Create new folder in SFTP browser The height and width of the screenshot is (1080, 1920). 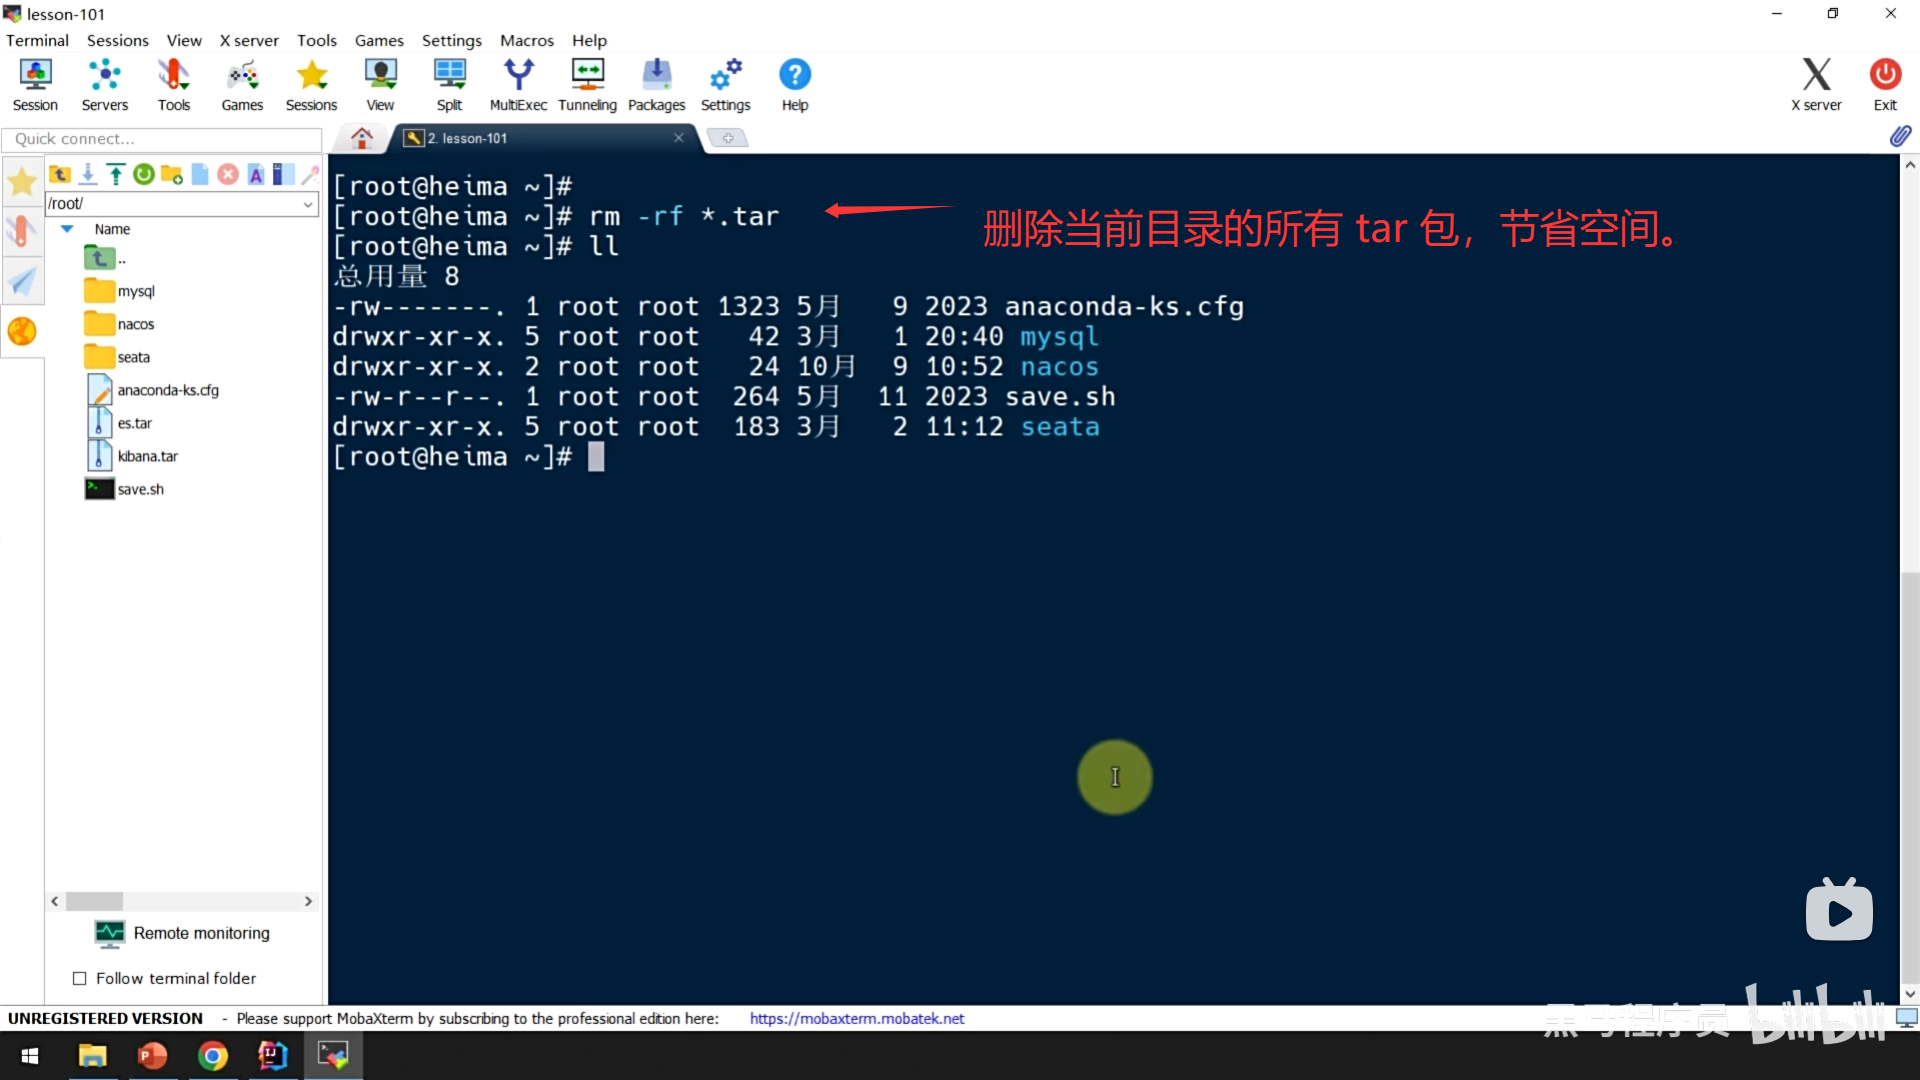(172, 175)
